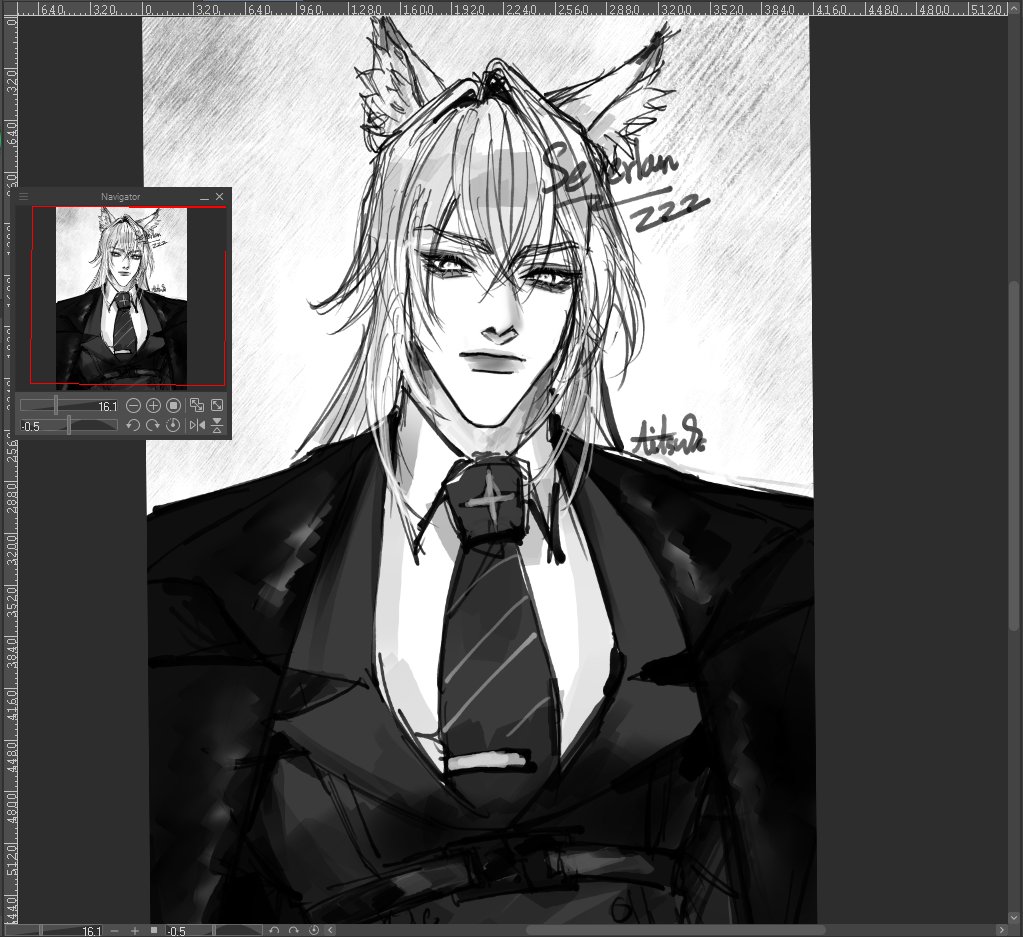Click status bar rotation field showing -0.5
Viewport: 1023px width, 937px height.
coord(213,930)
